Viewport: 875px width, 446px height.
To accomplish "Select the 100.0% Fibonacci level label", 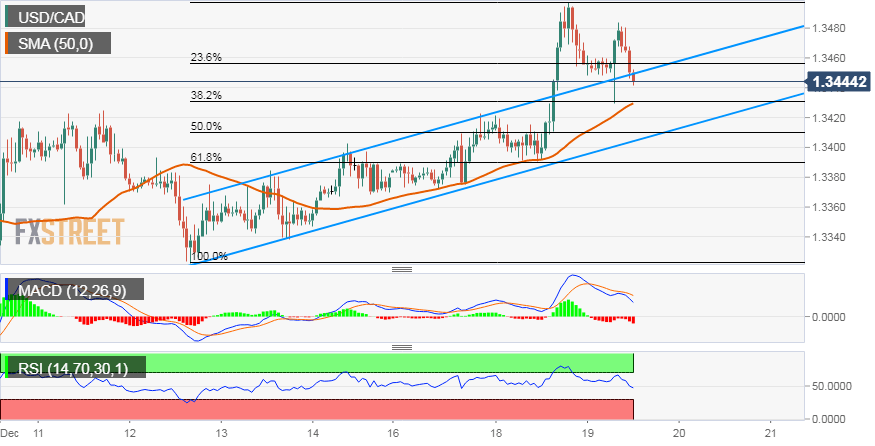I will pos(209,256).
